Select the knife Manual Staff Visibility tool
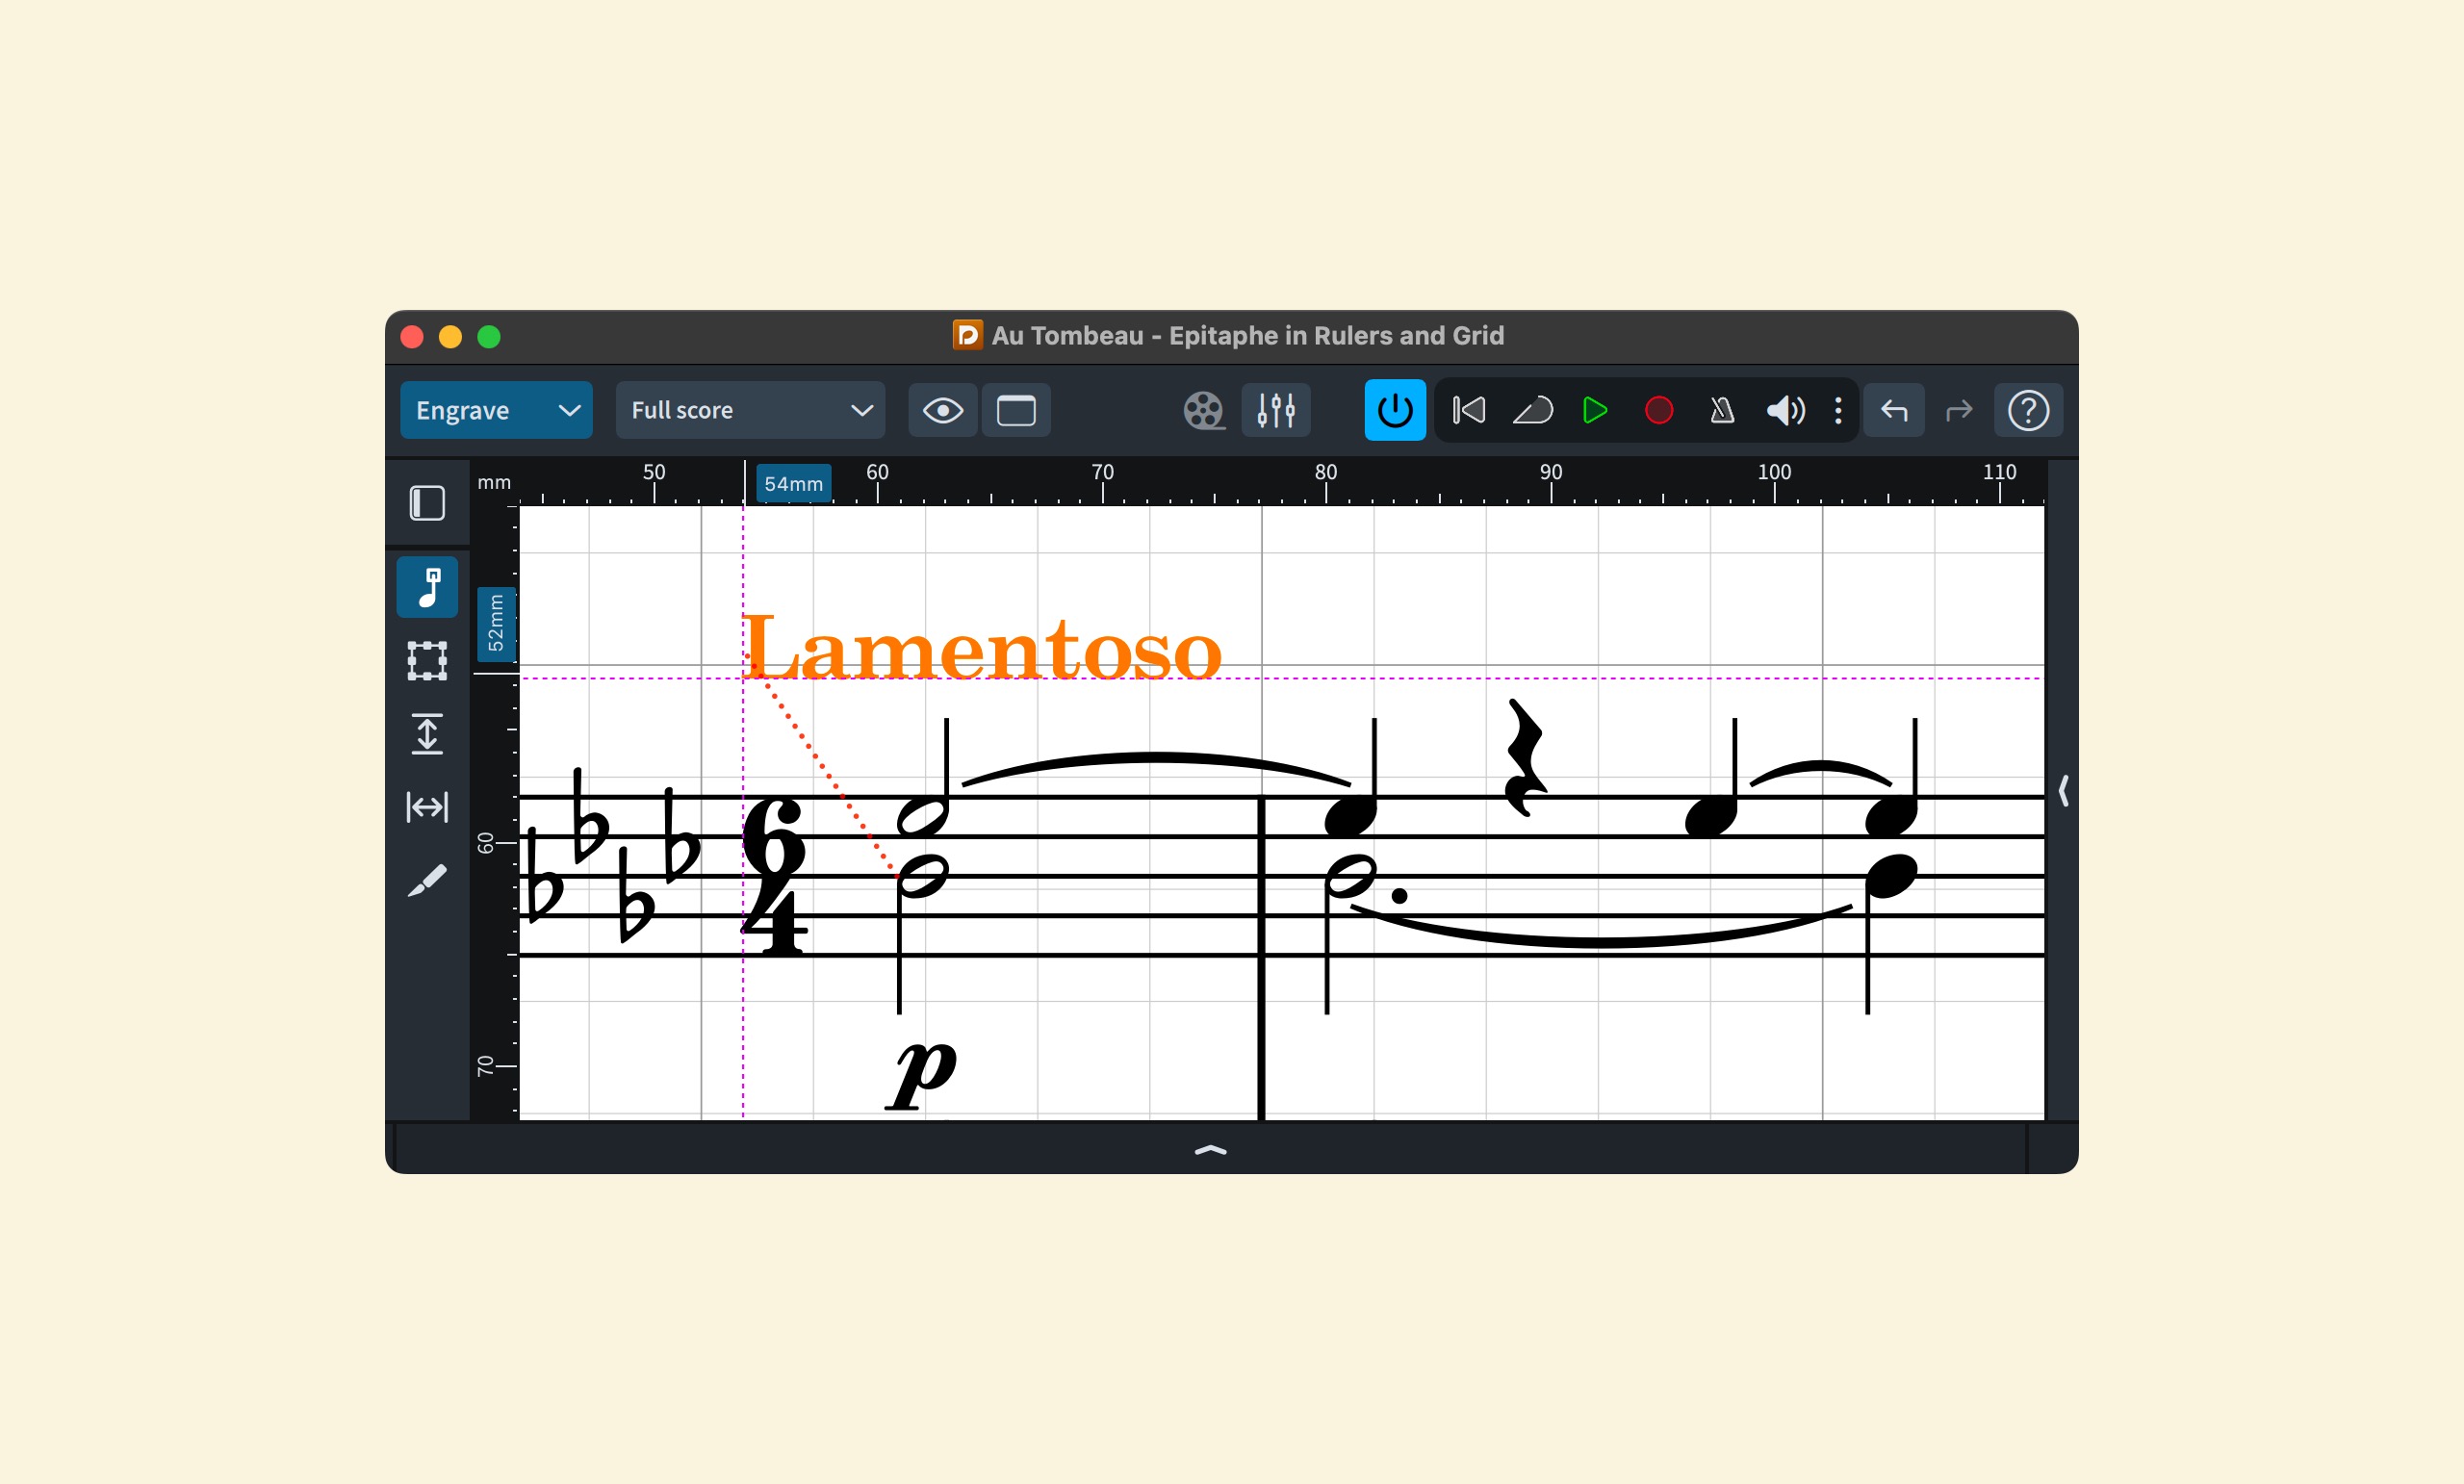2464x1484 pixels. [x=427, y=880]
